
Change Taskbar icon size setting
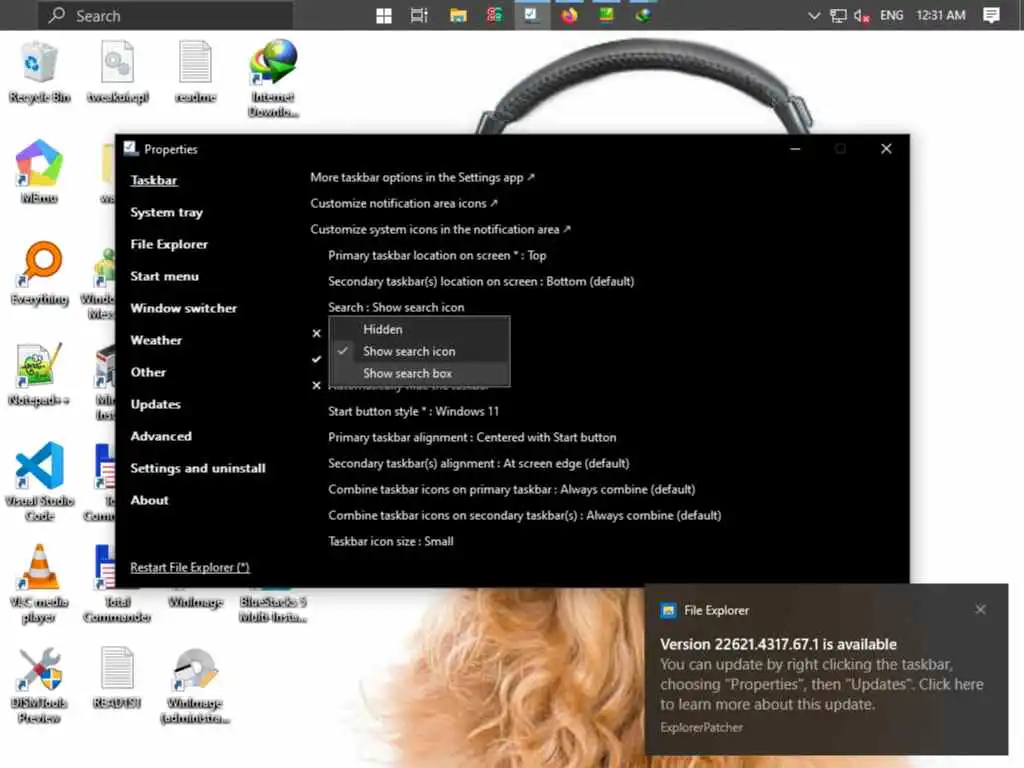tap(391, 541)
